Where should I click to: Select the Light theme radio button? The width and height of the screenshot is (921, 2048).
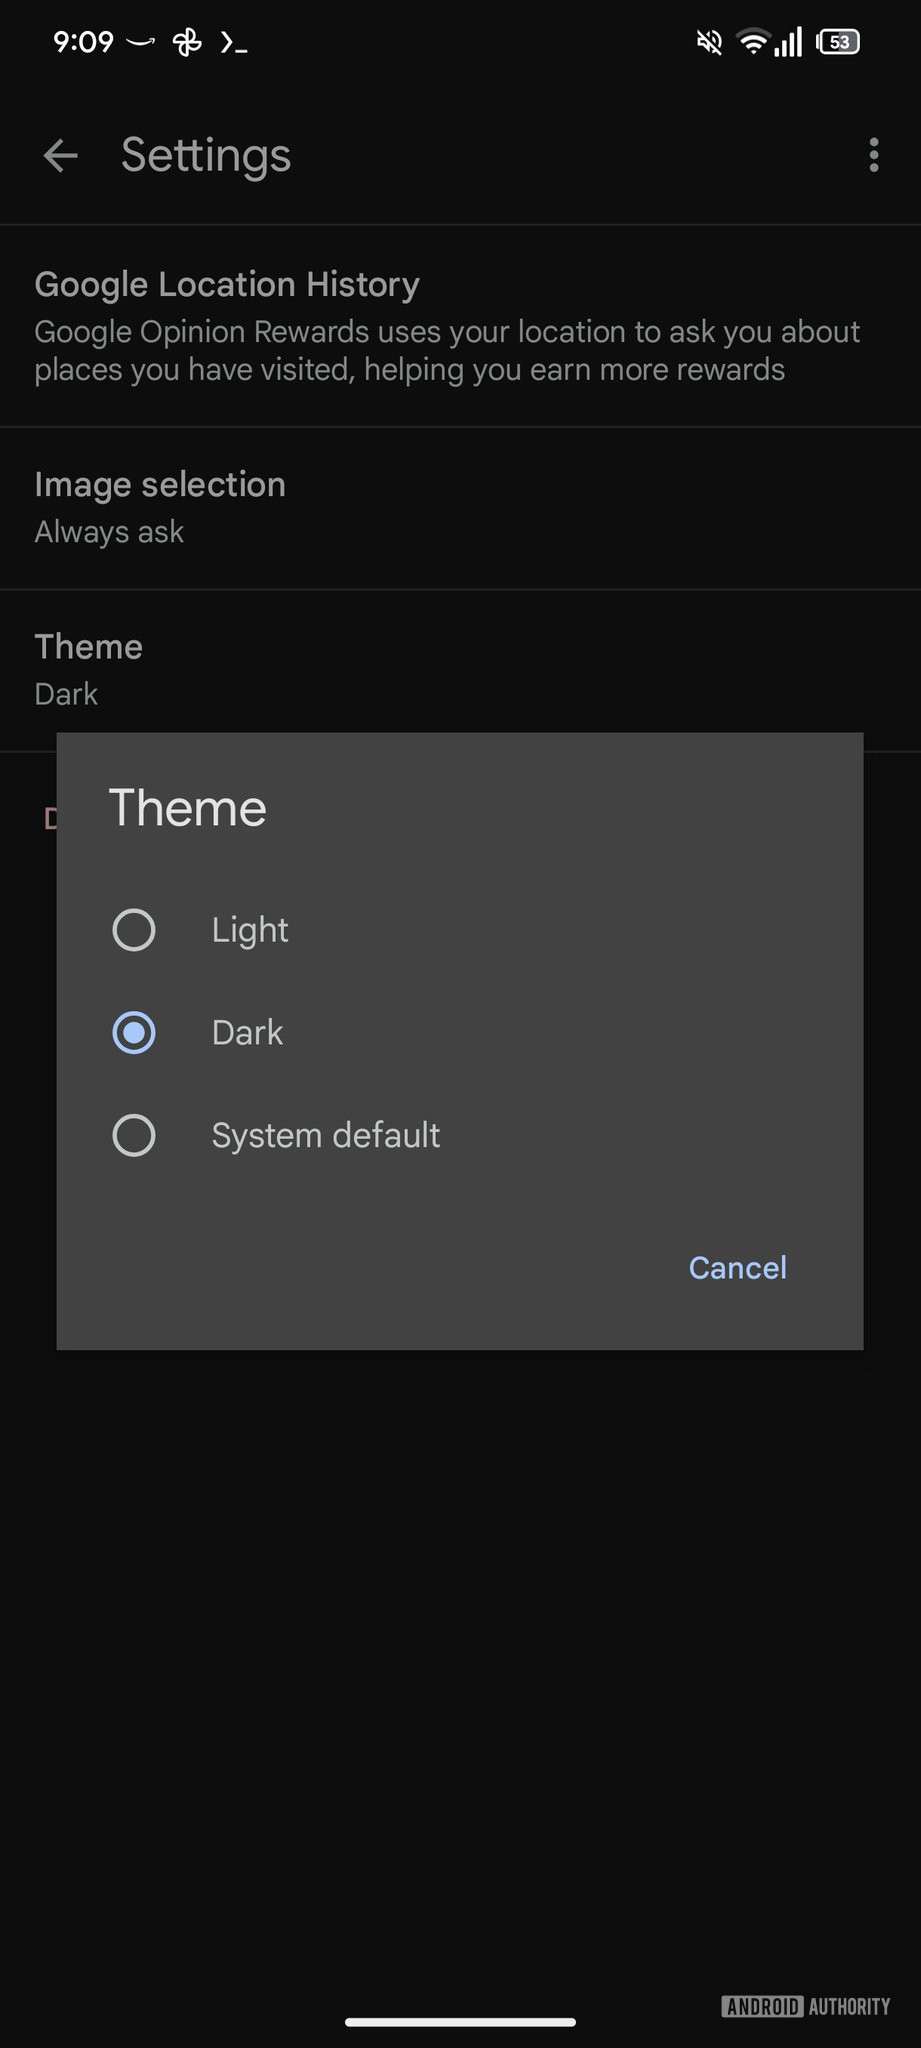[x=134, y=930]
